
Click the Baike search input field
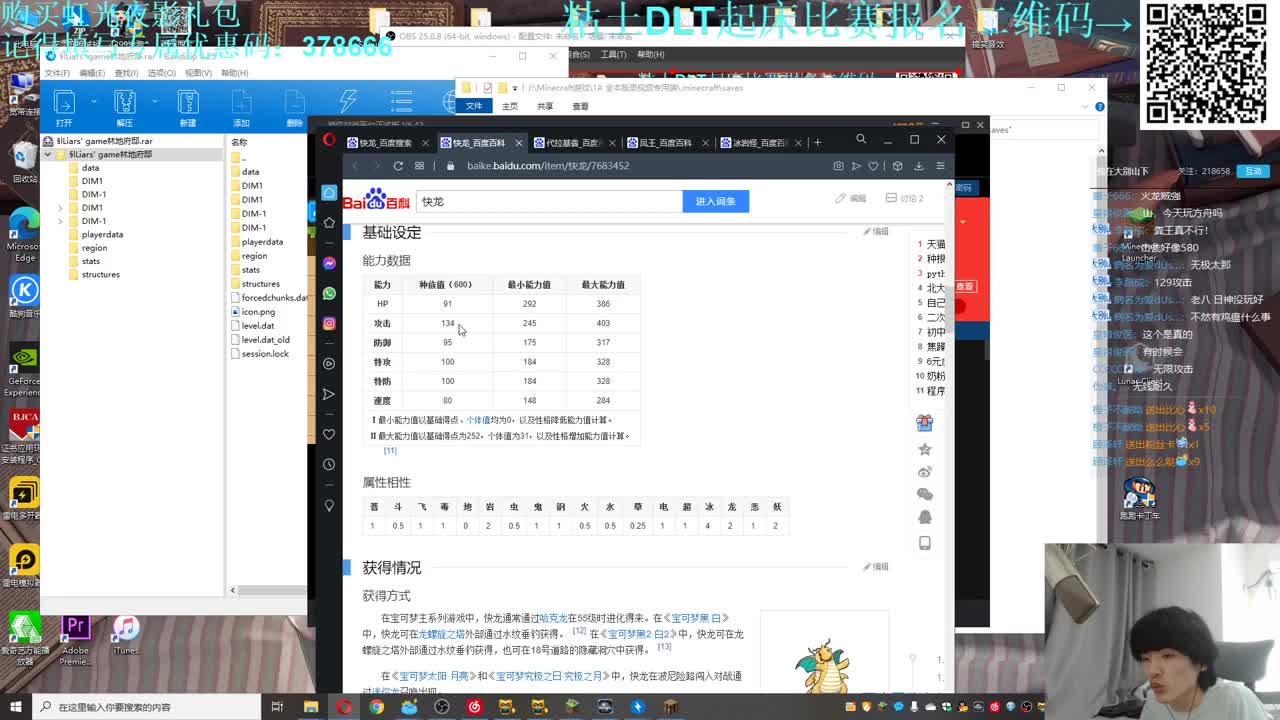[549, 201]
